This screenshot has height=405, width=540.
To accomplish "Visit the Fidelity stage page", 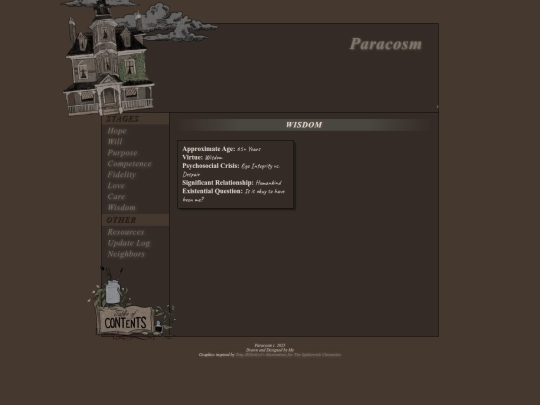I will (122, 175).
